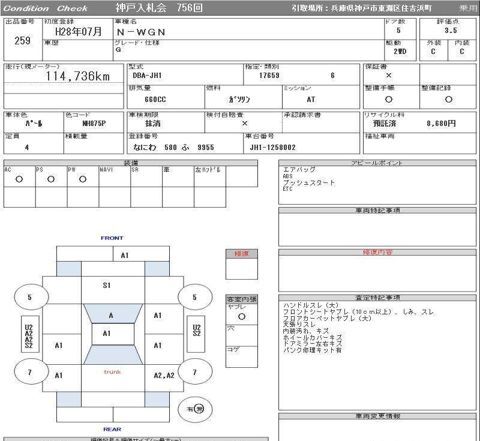Click the note "ハンドルスレ（大）"
Screen dimensions: 480x441
311,305
